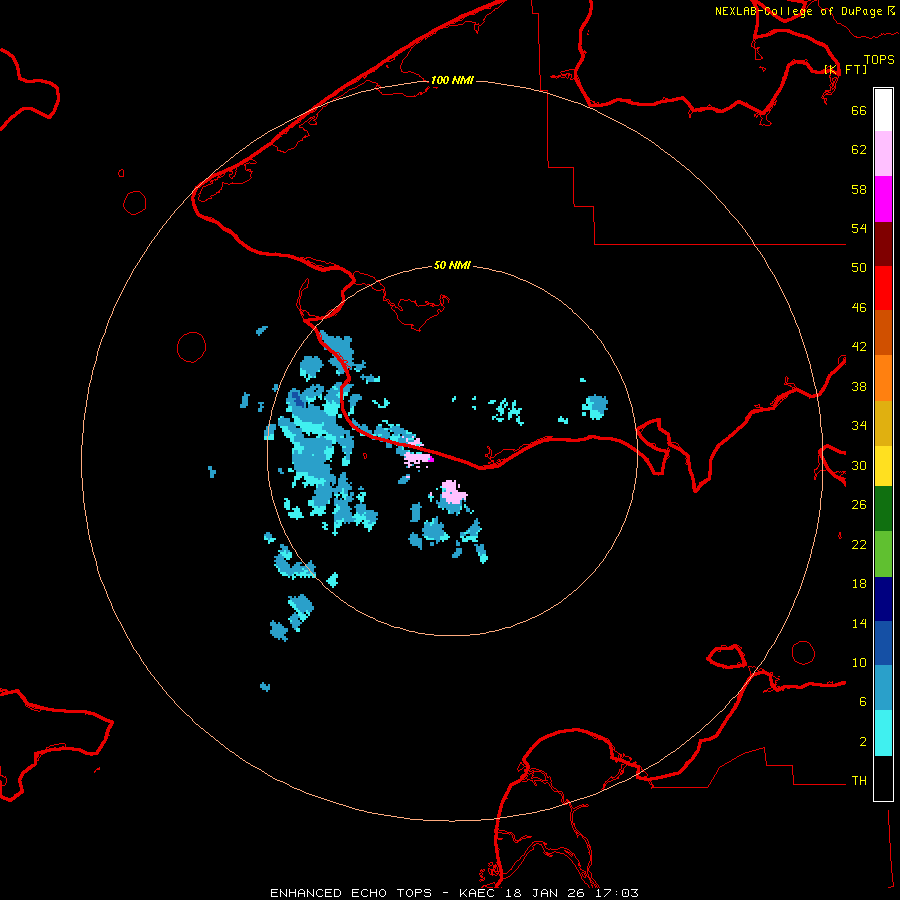Select the legend value "6"

tap(863, 702)
